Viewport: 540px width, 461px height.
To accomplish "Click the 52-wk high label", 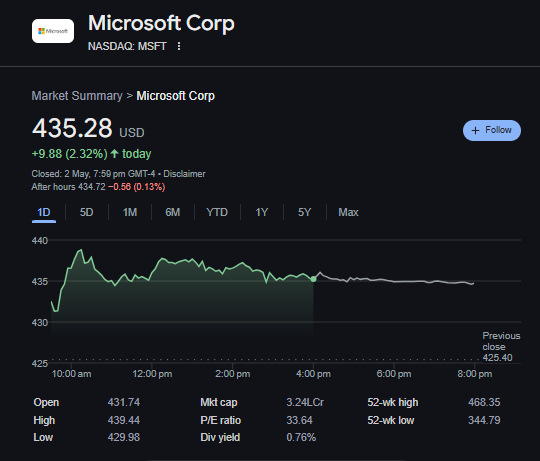I will tap(393, 402).
